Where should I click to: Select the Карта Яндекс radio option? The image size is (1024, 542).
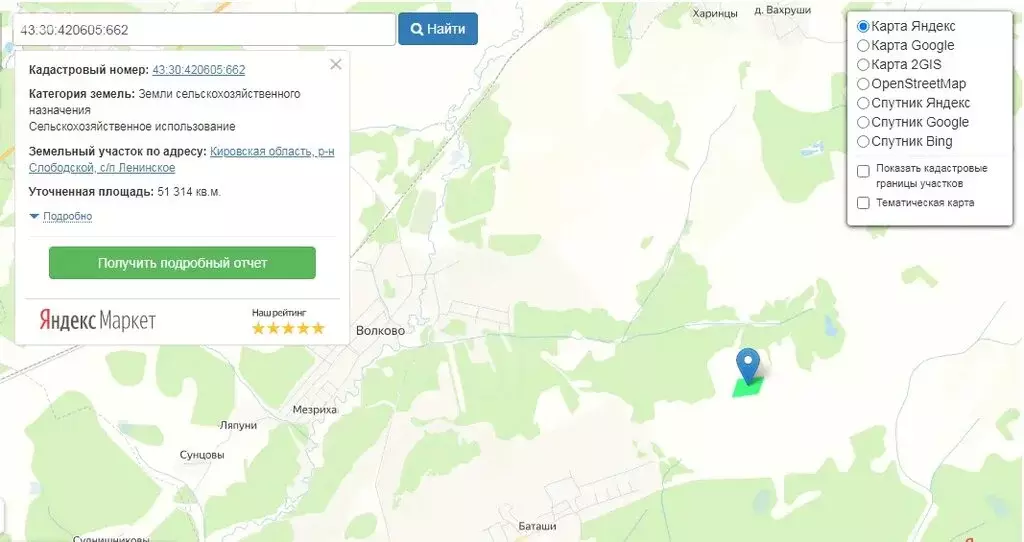click(x=863, y=26)
